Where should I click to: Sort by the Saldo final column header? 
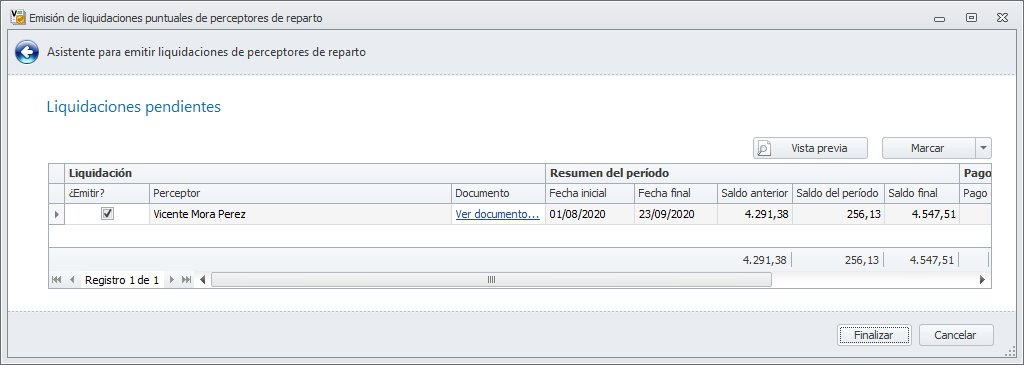click(921, 193)
